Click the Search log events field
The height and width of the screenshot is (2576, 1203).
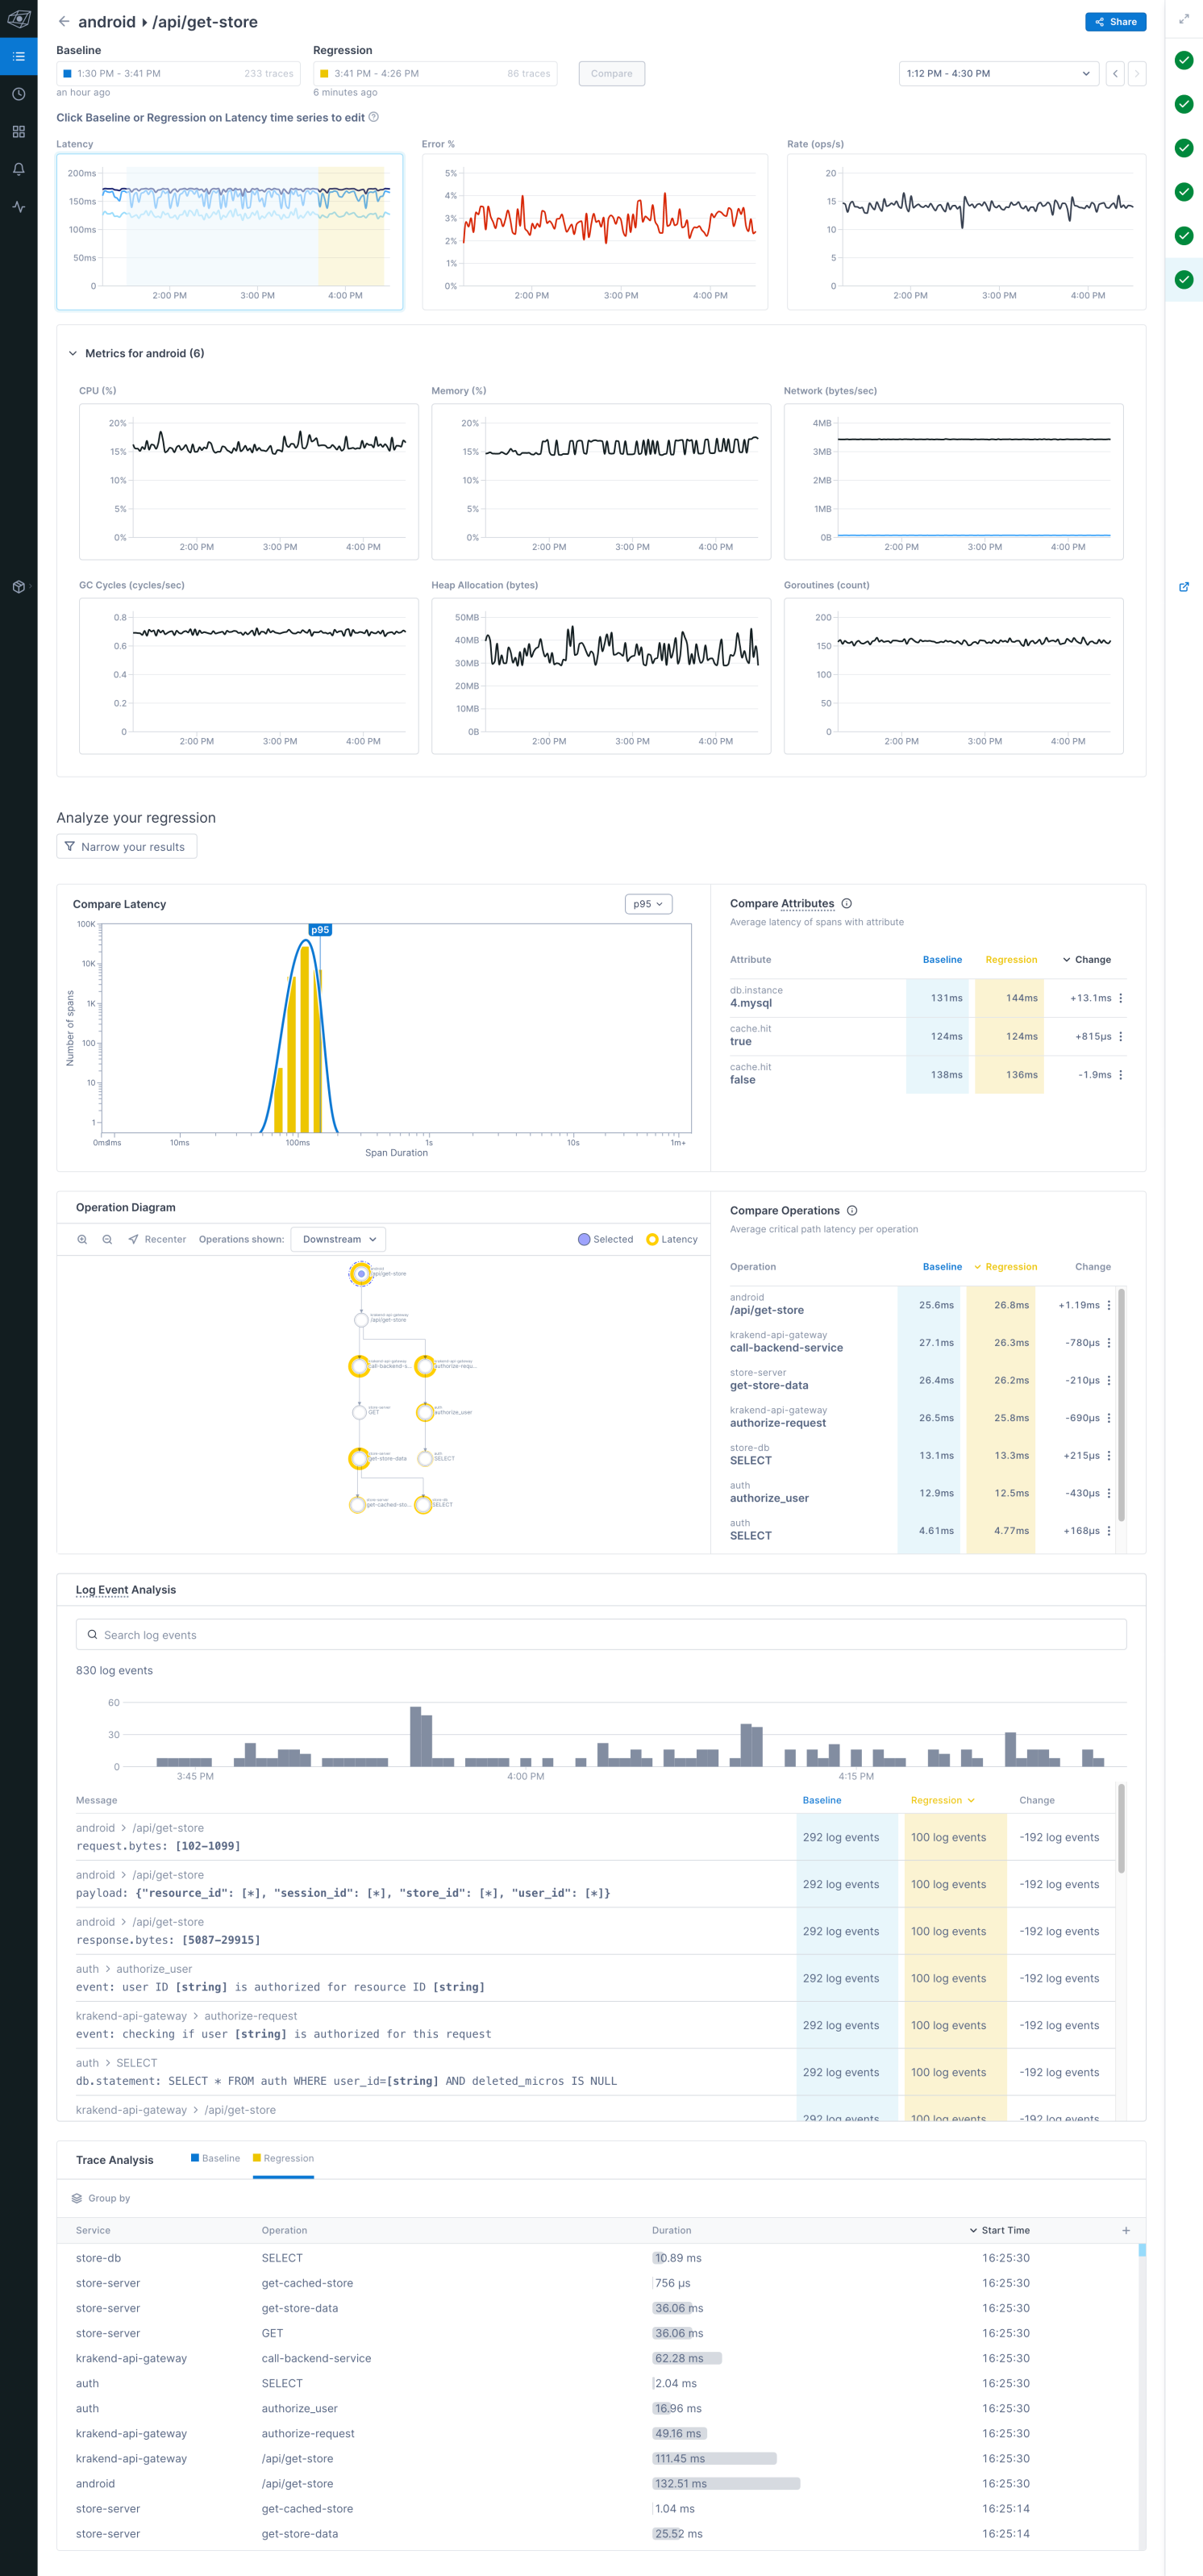[601, 1635]
